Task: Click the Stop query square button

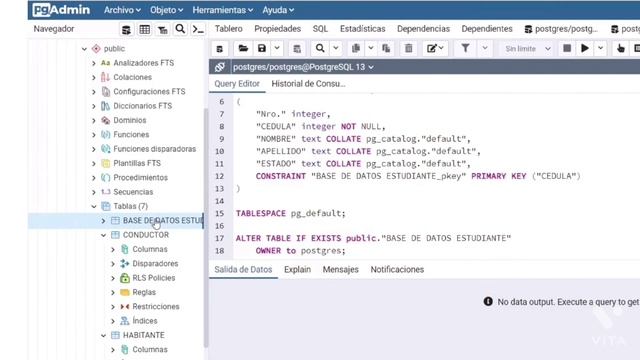Action: point(567,48)
